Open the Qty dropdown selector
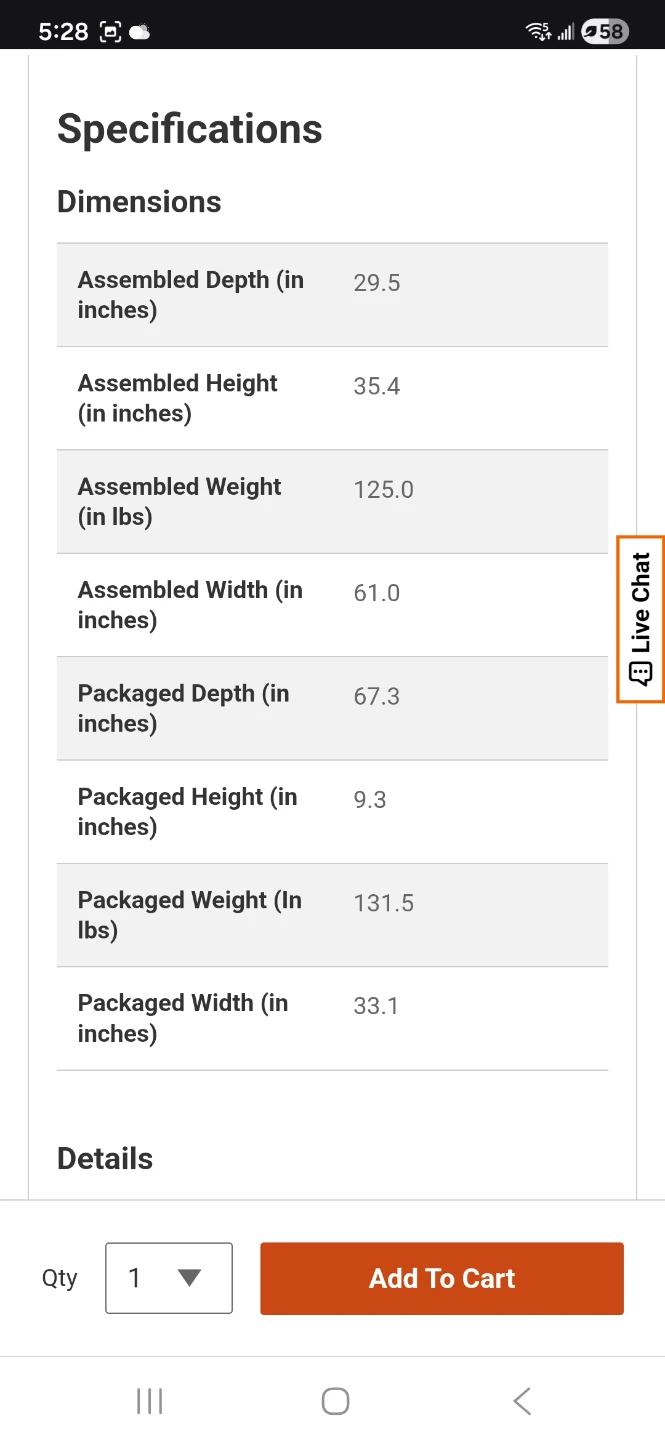The height and width of the screenshot is (1440, 665). pos(169,1278)
